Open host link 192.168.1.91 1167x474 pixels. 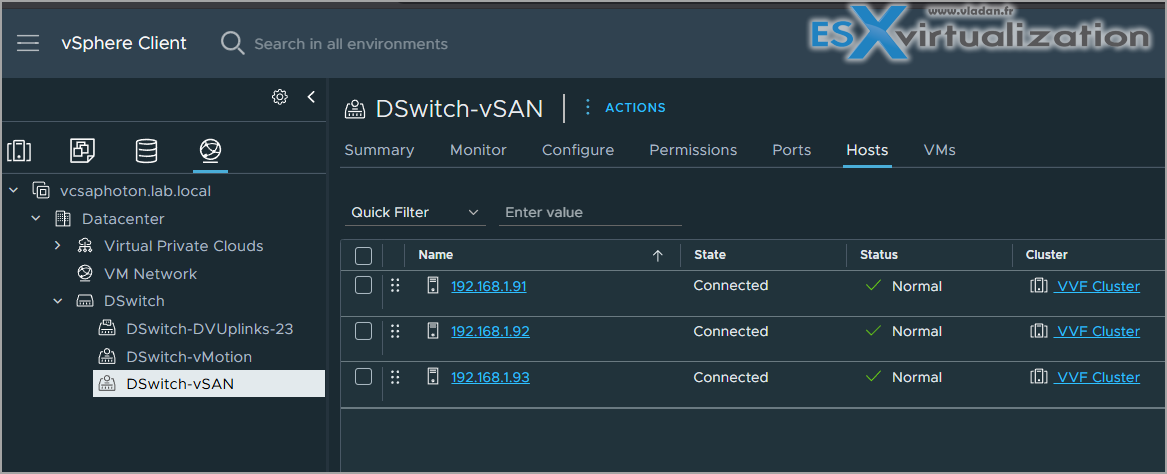(x=489, y=286)
